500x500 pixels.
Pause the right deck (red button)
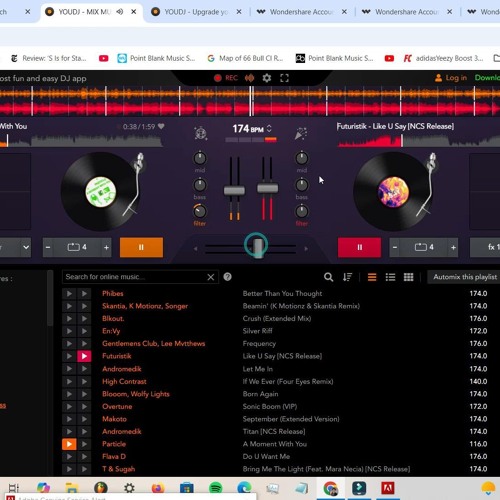tap(359, 247)
